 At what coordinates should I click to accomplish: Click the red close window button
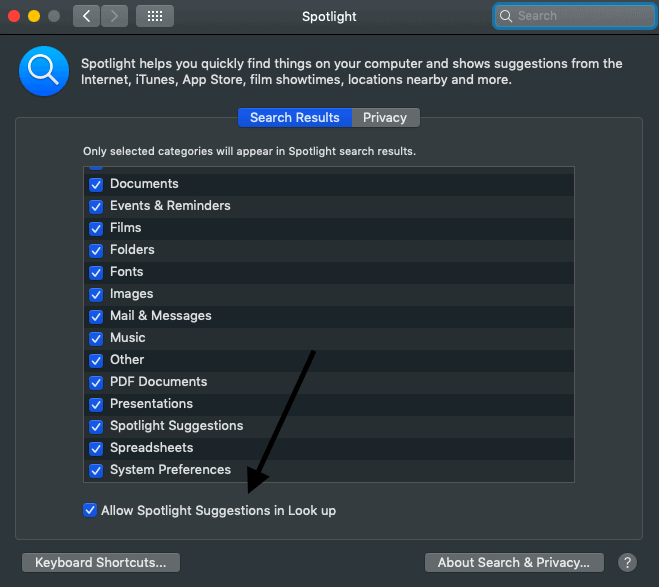click(x=14, y=16)
